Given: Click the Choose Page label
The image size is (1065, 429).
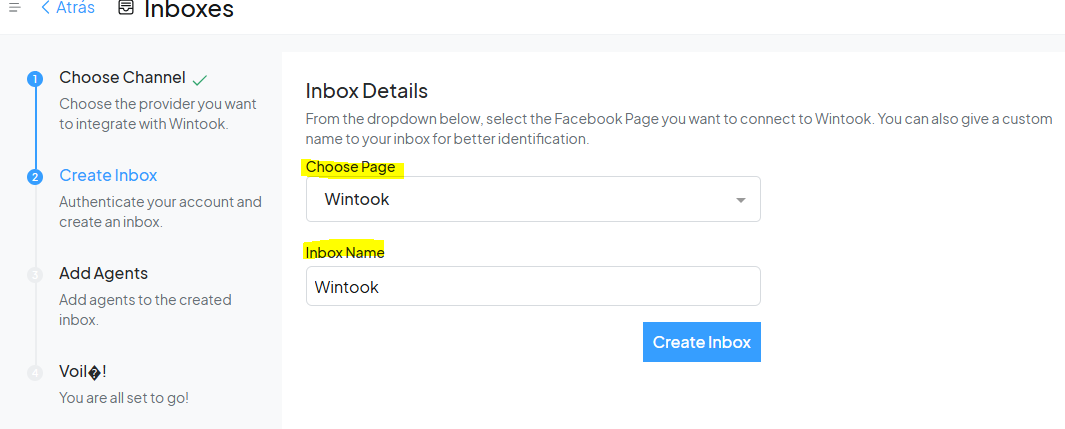Looking at the screenshot, I should point(350,167).
